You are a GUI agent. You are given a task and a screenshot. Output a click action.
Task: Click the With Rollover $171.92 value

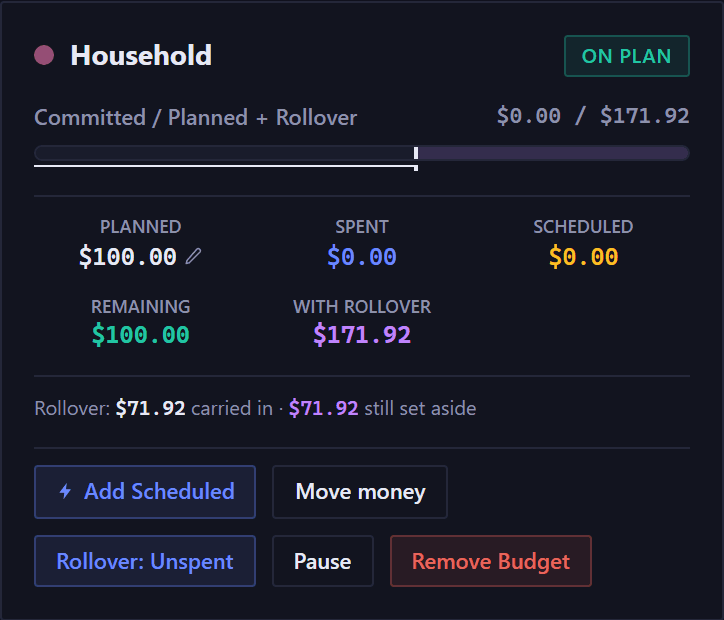pyautogui.click(x=362, y=335)
